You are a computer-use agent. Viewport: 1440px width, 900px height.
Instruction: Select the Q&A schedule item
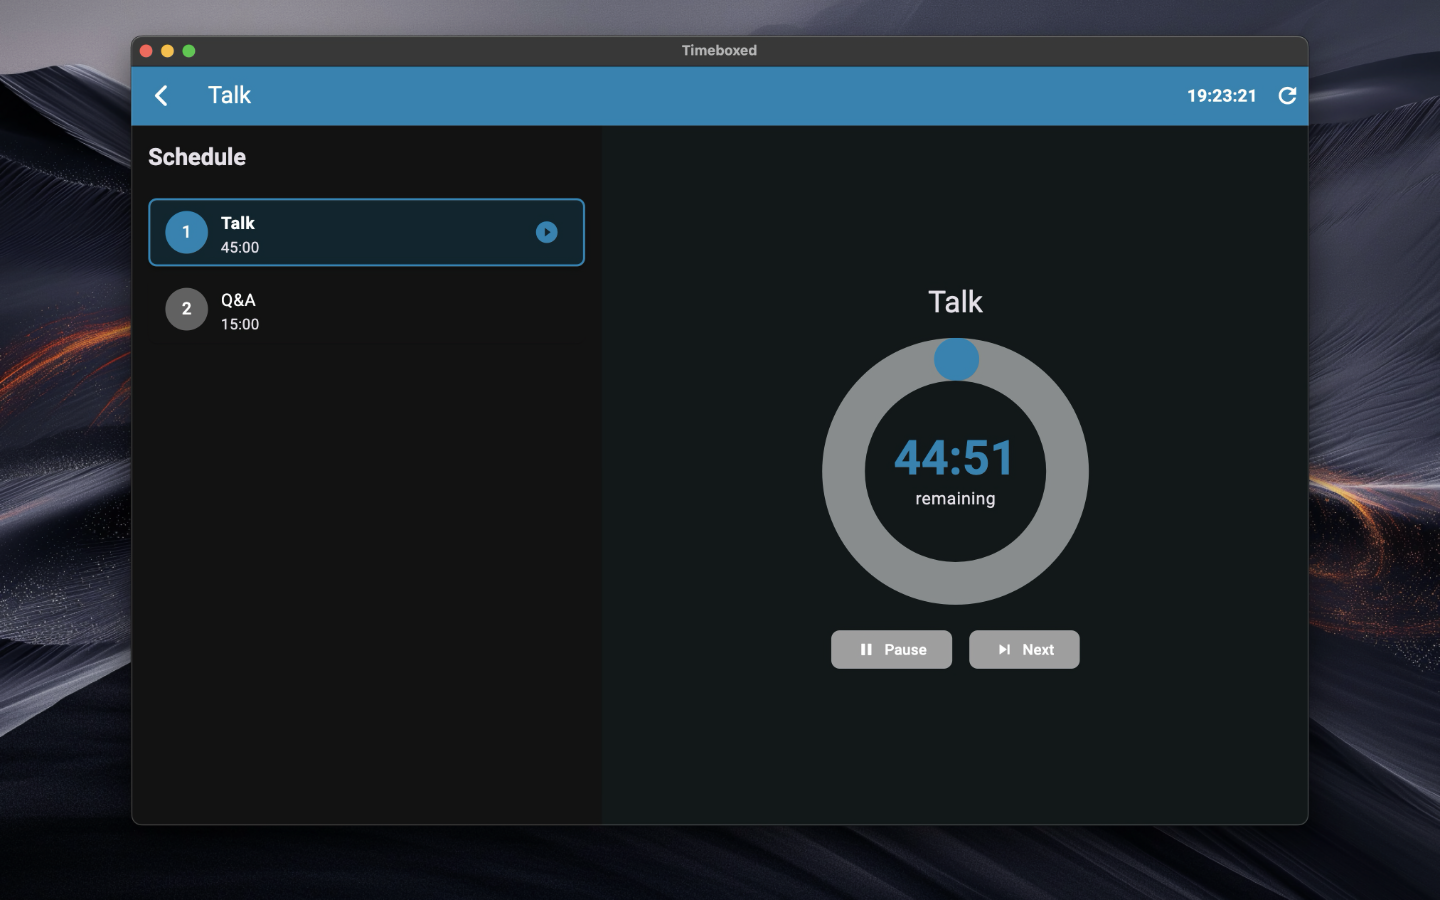point(366,310)
